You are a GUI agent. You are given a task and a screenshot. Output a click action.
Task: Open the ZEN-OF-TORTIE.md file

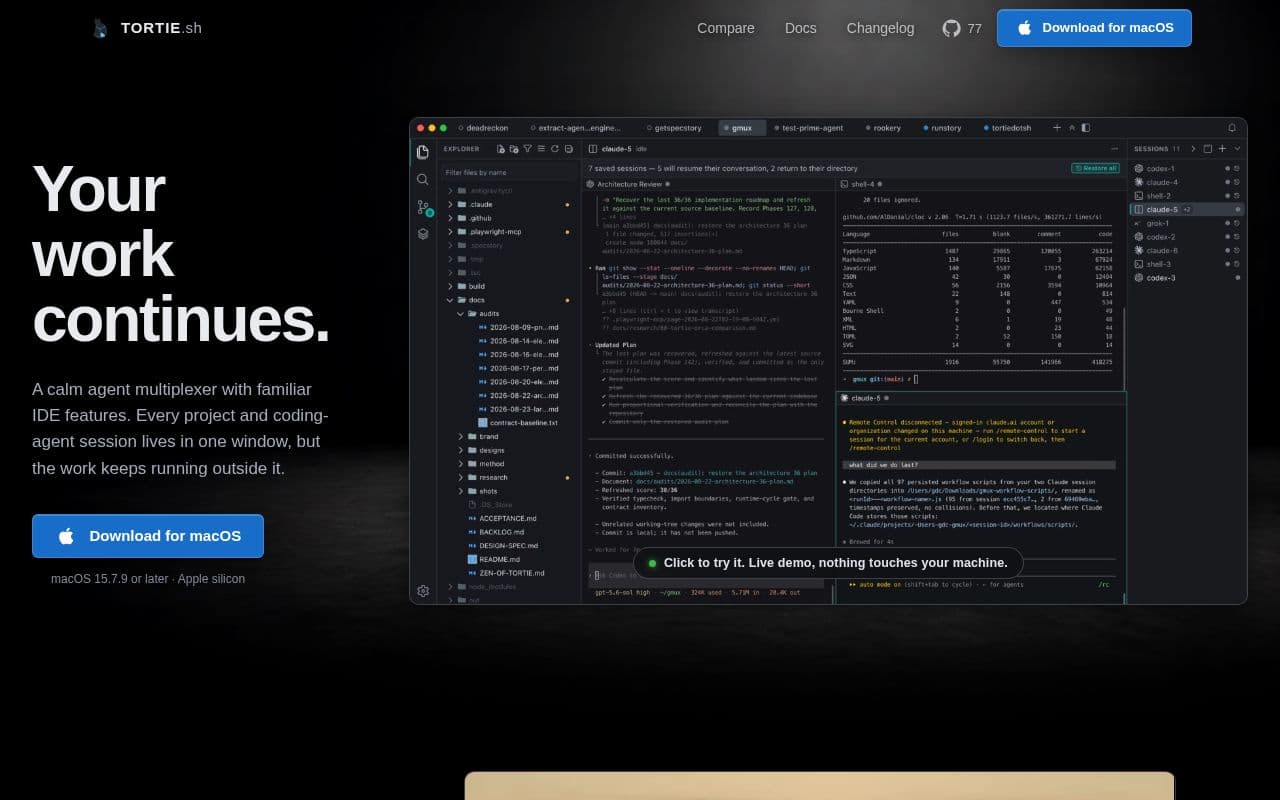pos(508,573)
